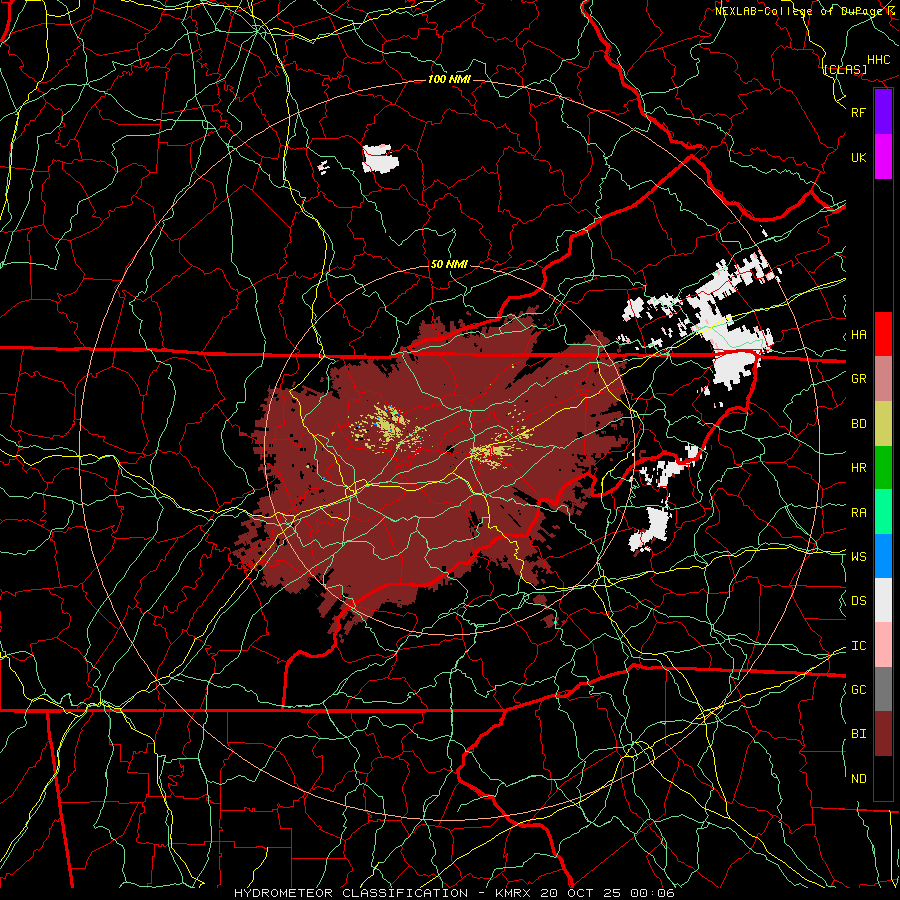This screenshot has width=900, height=900.
Task: Click the 'HR' legend label
Action: (x=858, y=468)
